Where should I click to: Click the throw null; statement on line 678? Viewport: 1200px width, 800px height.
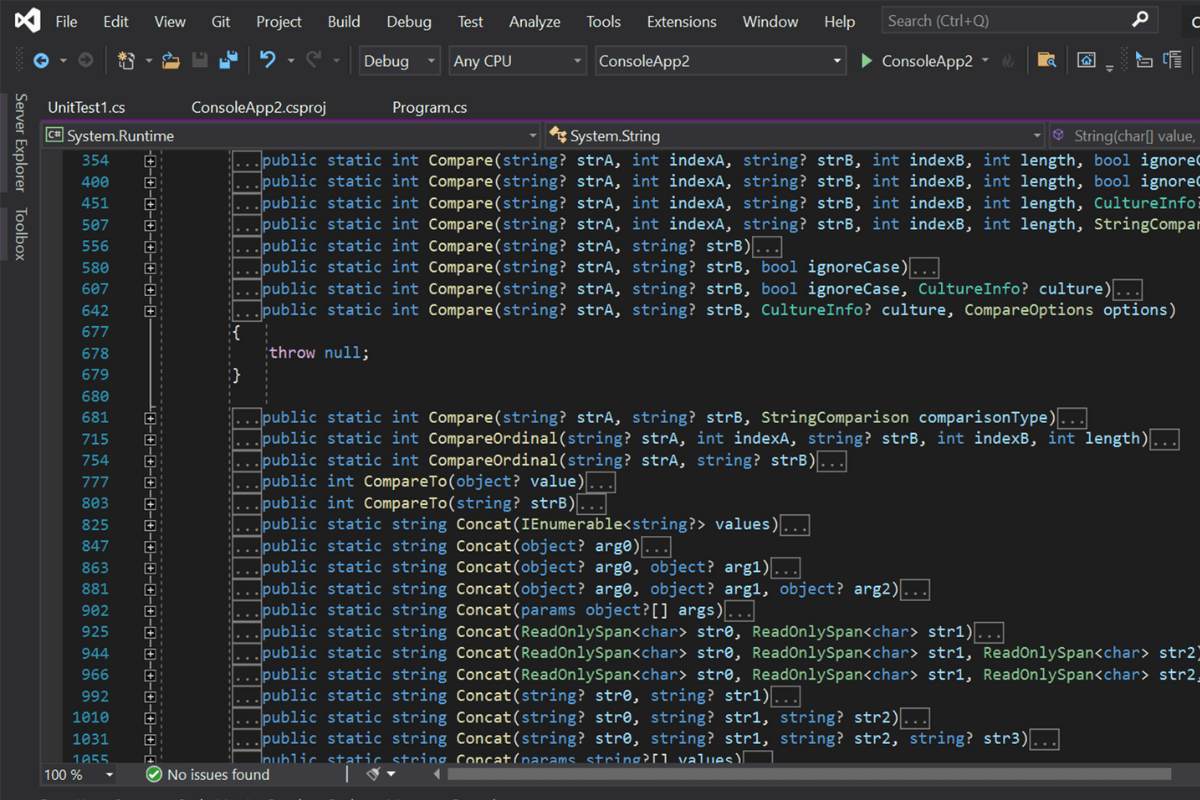pyautogui.click(x=319, y=353)
